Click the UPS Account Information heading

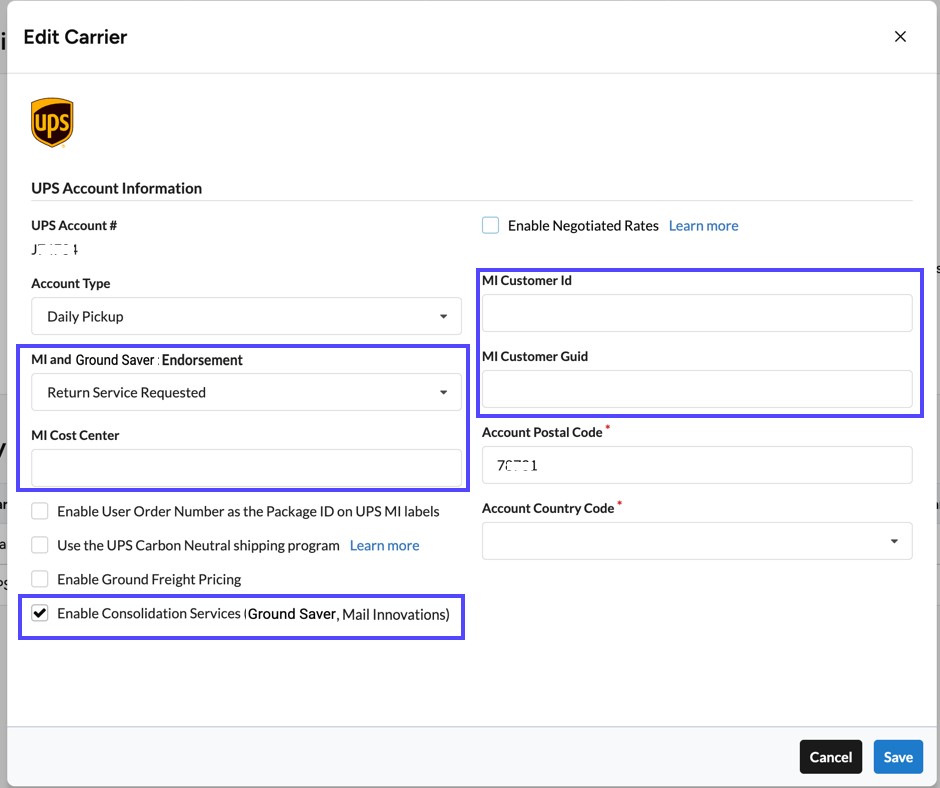(x=116, y=188)
